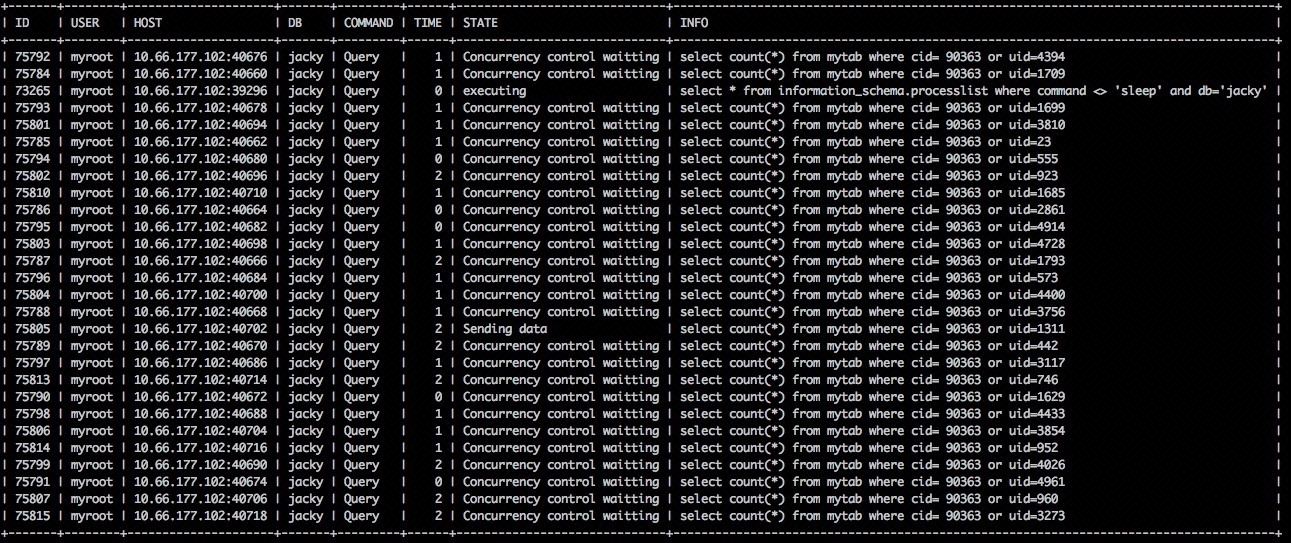1291x543 pixels.
Task: Click the query ending uid=23
Action: click(x=865, y=142)
